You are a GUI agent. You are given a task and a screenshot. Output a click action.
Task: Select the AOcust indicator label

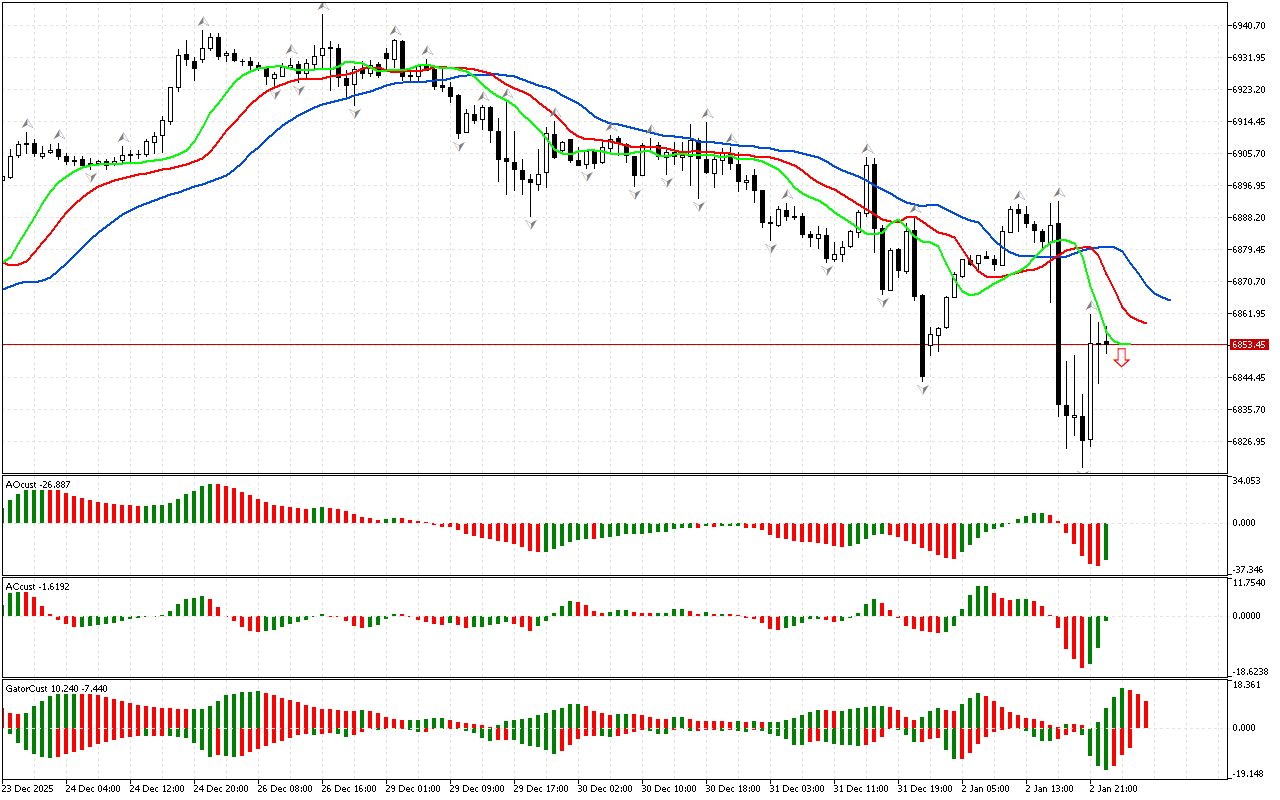[x=38, y=484]
